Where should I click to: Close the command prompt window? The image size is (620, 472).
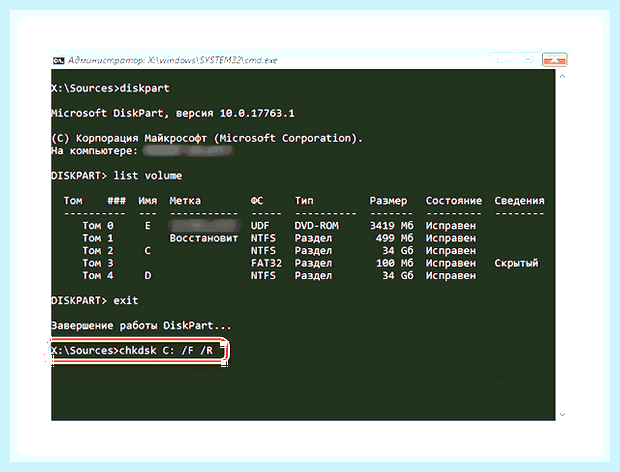[554, 60]
